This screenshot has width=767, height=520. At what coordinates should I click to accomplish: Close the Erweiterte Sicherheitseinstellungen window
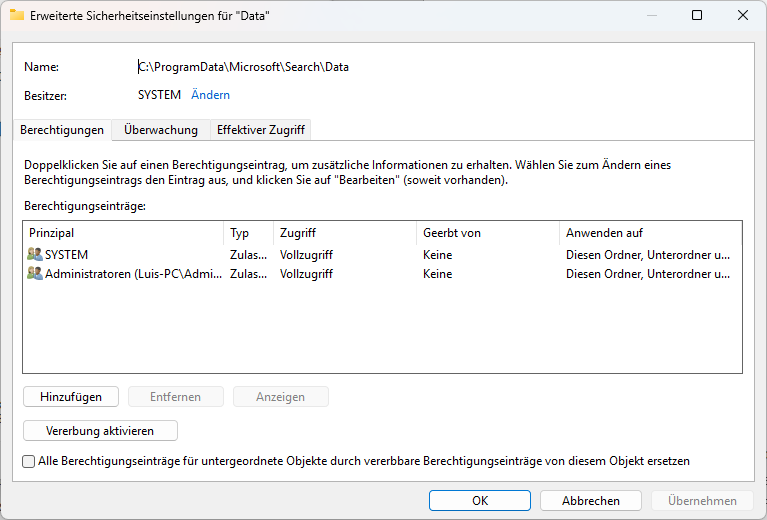743,15
